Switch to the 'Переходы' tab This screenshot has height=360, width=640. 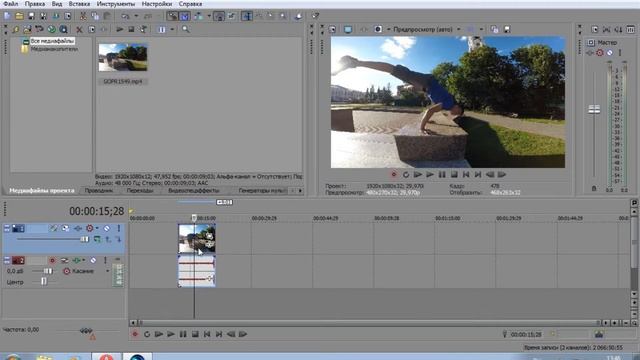coord(140,191)
